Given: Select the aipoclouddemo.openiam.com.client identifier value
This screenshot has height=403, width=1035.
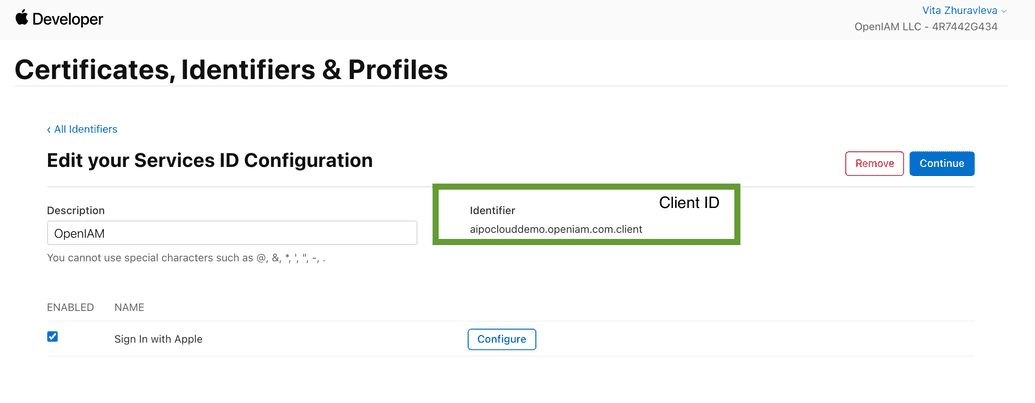Looking at the screenshot, I should 556,230.
